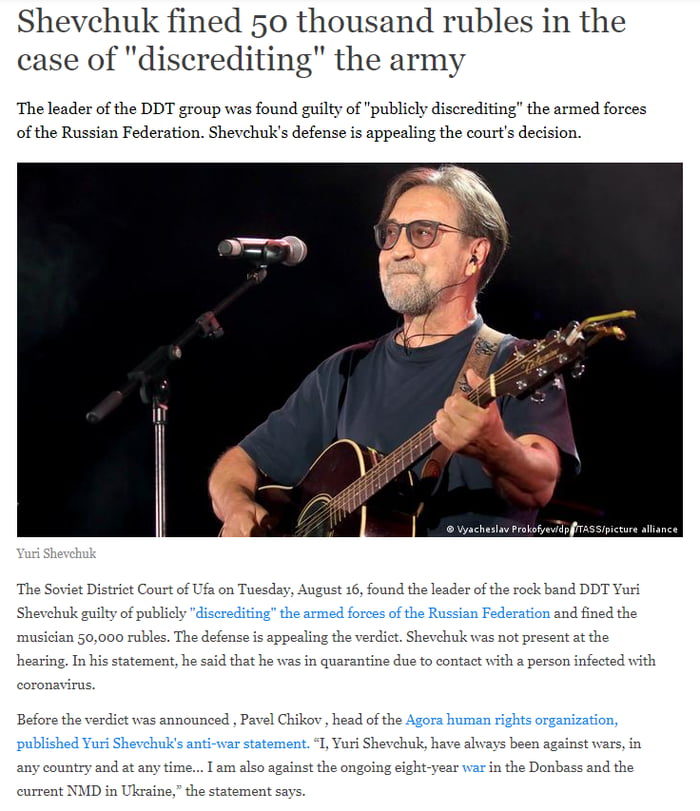Click the microphone stand in the photo
Viewport: 700px width, 811px height.
(x=160, y=400)
